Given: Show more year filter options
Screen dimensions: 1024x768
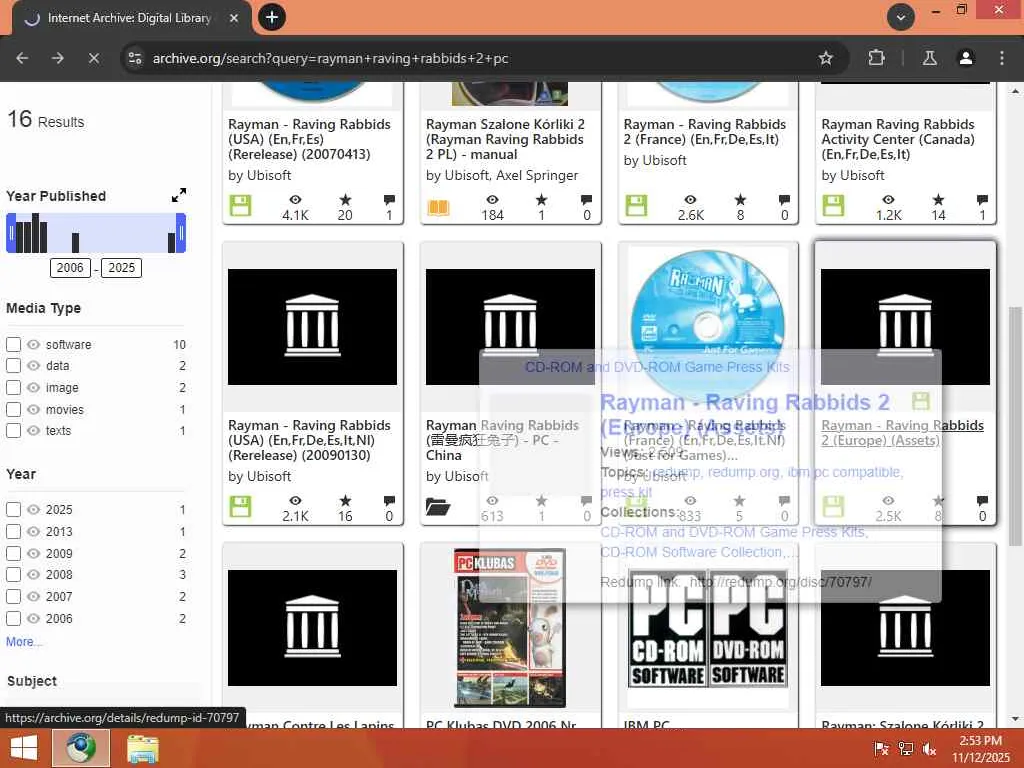Looking at the screenshot, I should coord(24,641).
